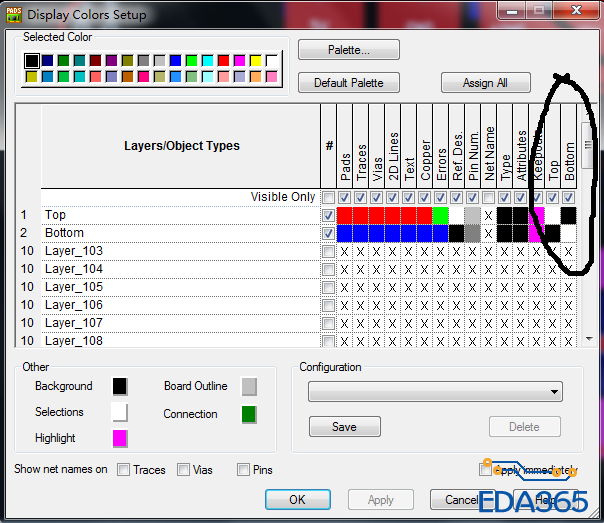Image resolution: width=604 pixels, height=523 pixels.
Task: Select the Layer_107 row label
Action: (74, 323)
